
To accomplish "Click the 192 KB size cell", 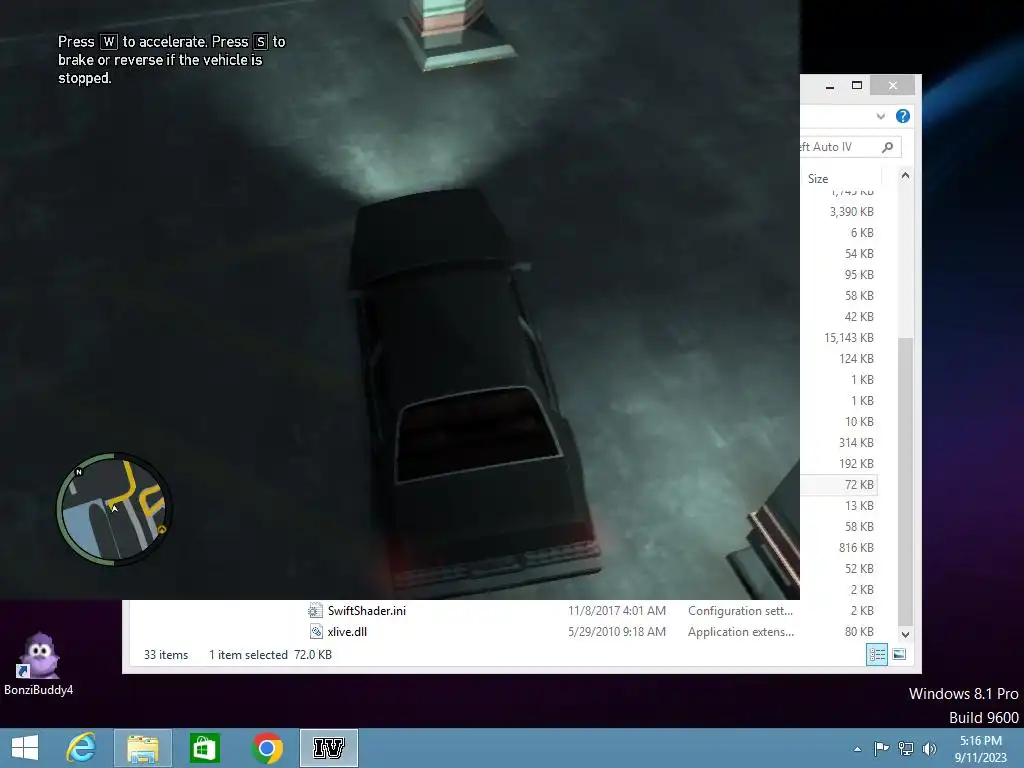I will (x=856, y=464).
